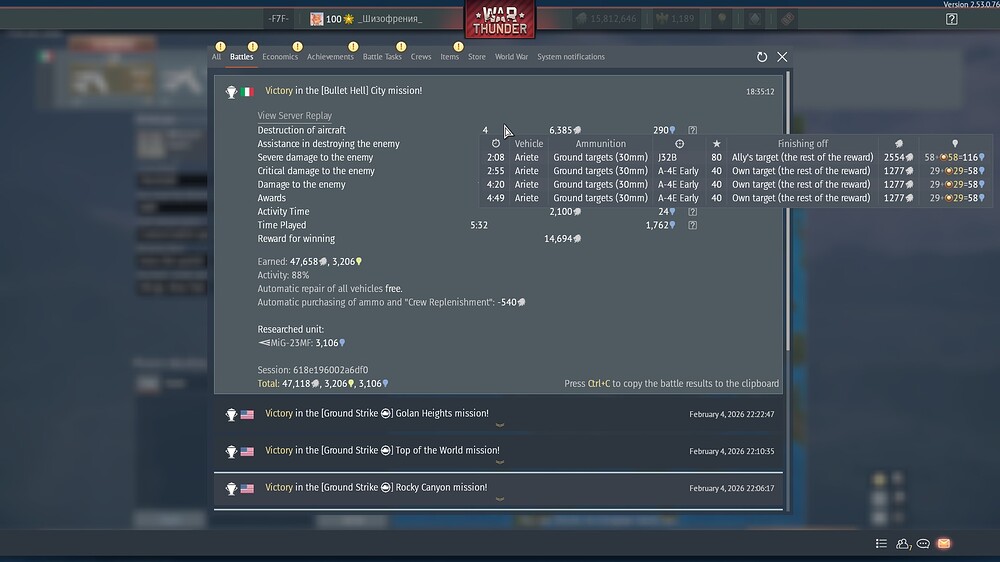This screenshot has width=1000, height=562.
Task: Click the list icon in bottom bar
Action: (x=881, y=544)
